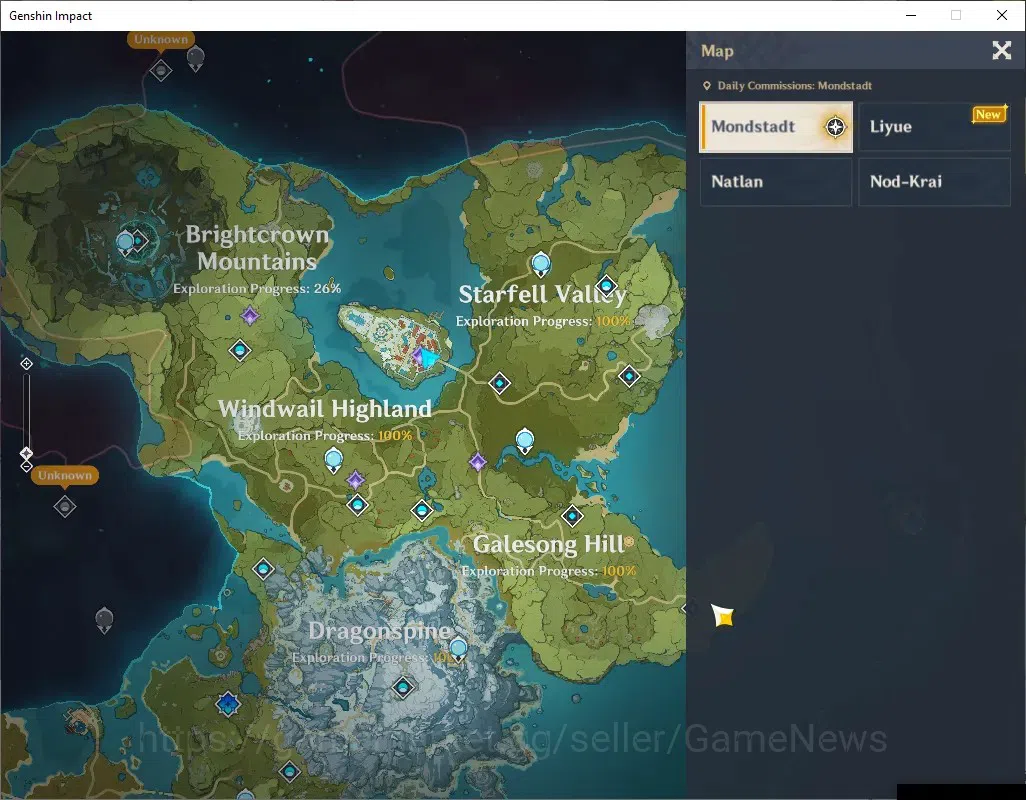
Task: Close the Map panel with X
Action: [1002, 50]
